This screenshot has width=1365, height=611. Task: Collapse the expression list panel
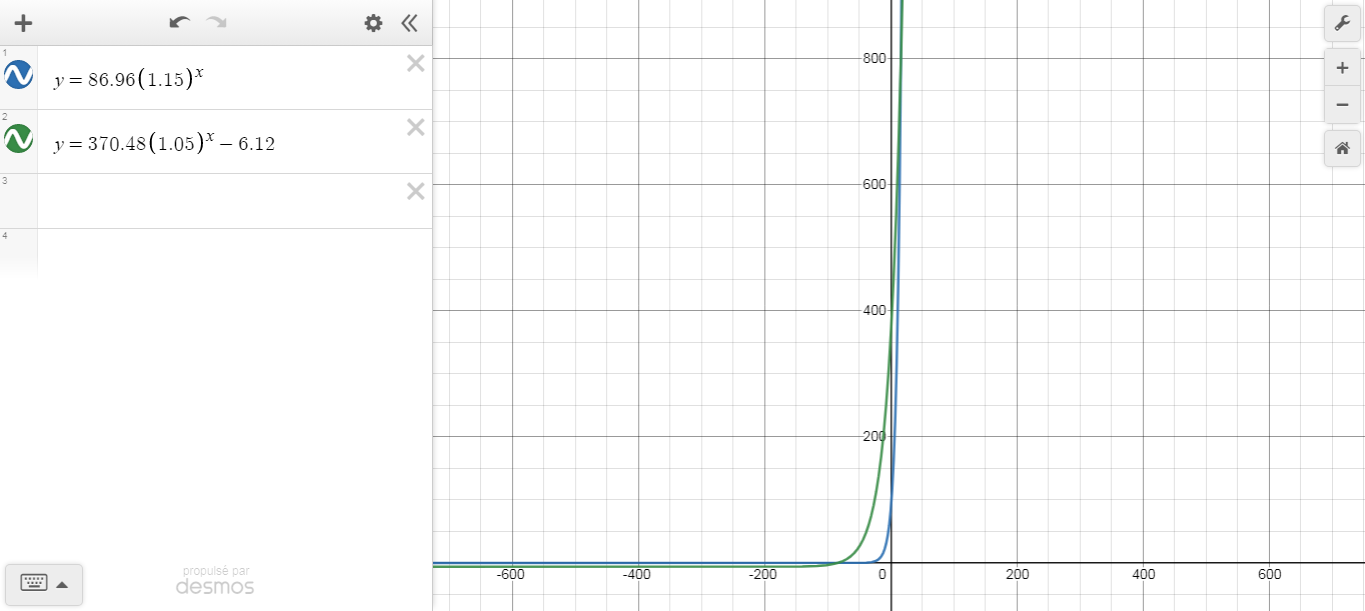409,23
